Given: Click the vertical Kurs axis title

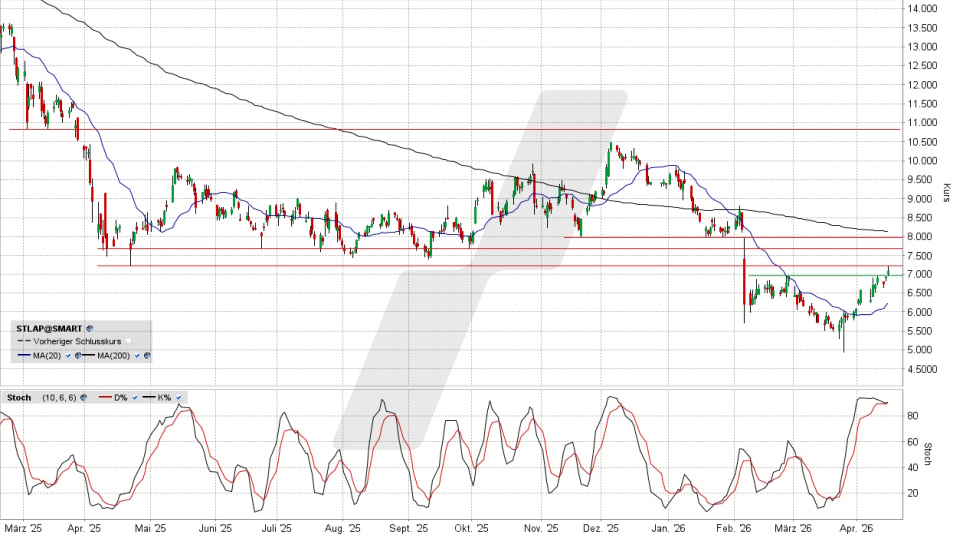Looking at the screenshot, I should pyautogui.click(x=947, y=192).
